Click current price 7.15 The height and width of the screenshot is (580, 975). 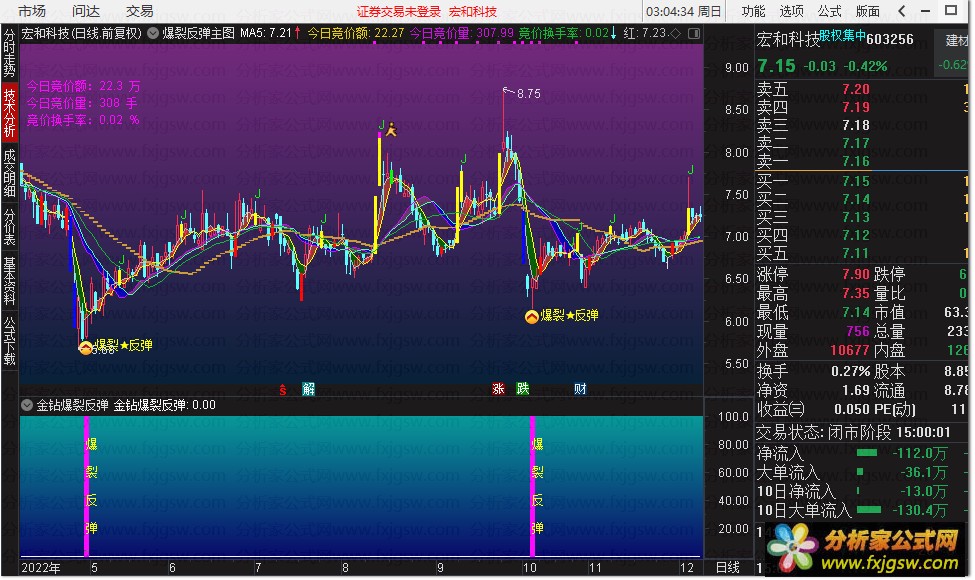(776, 66)
